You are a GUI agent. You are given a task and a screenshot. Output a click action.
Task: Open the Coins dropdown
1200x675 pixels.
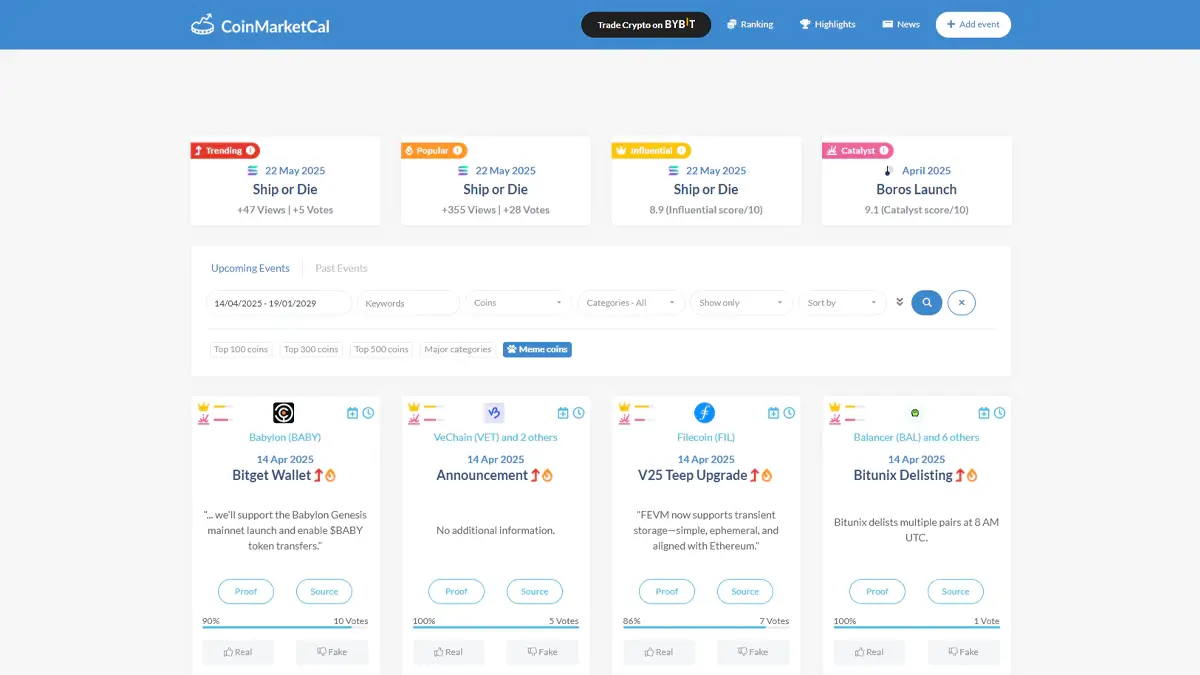pos(519,303)
